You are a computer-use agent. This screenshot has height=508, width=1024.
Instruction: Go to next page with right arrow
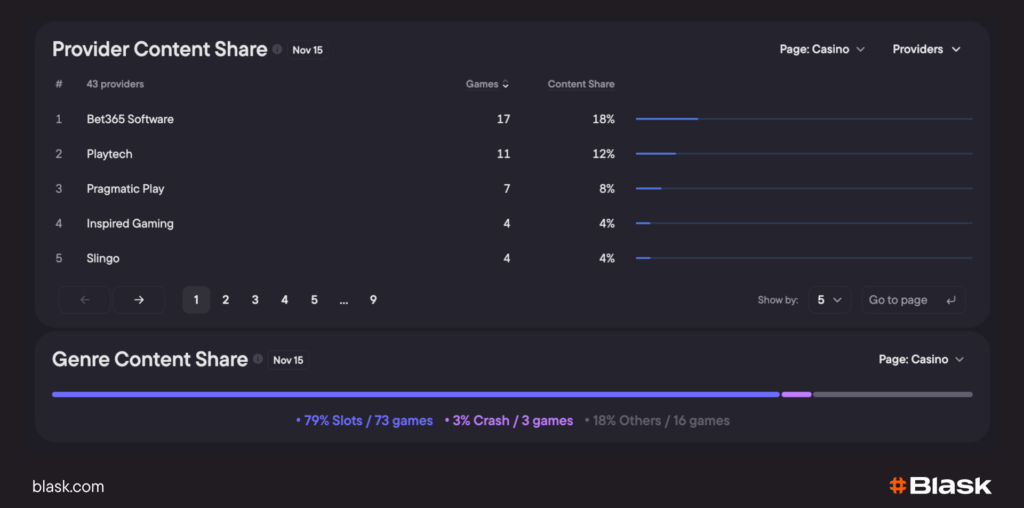click(139, 300)
